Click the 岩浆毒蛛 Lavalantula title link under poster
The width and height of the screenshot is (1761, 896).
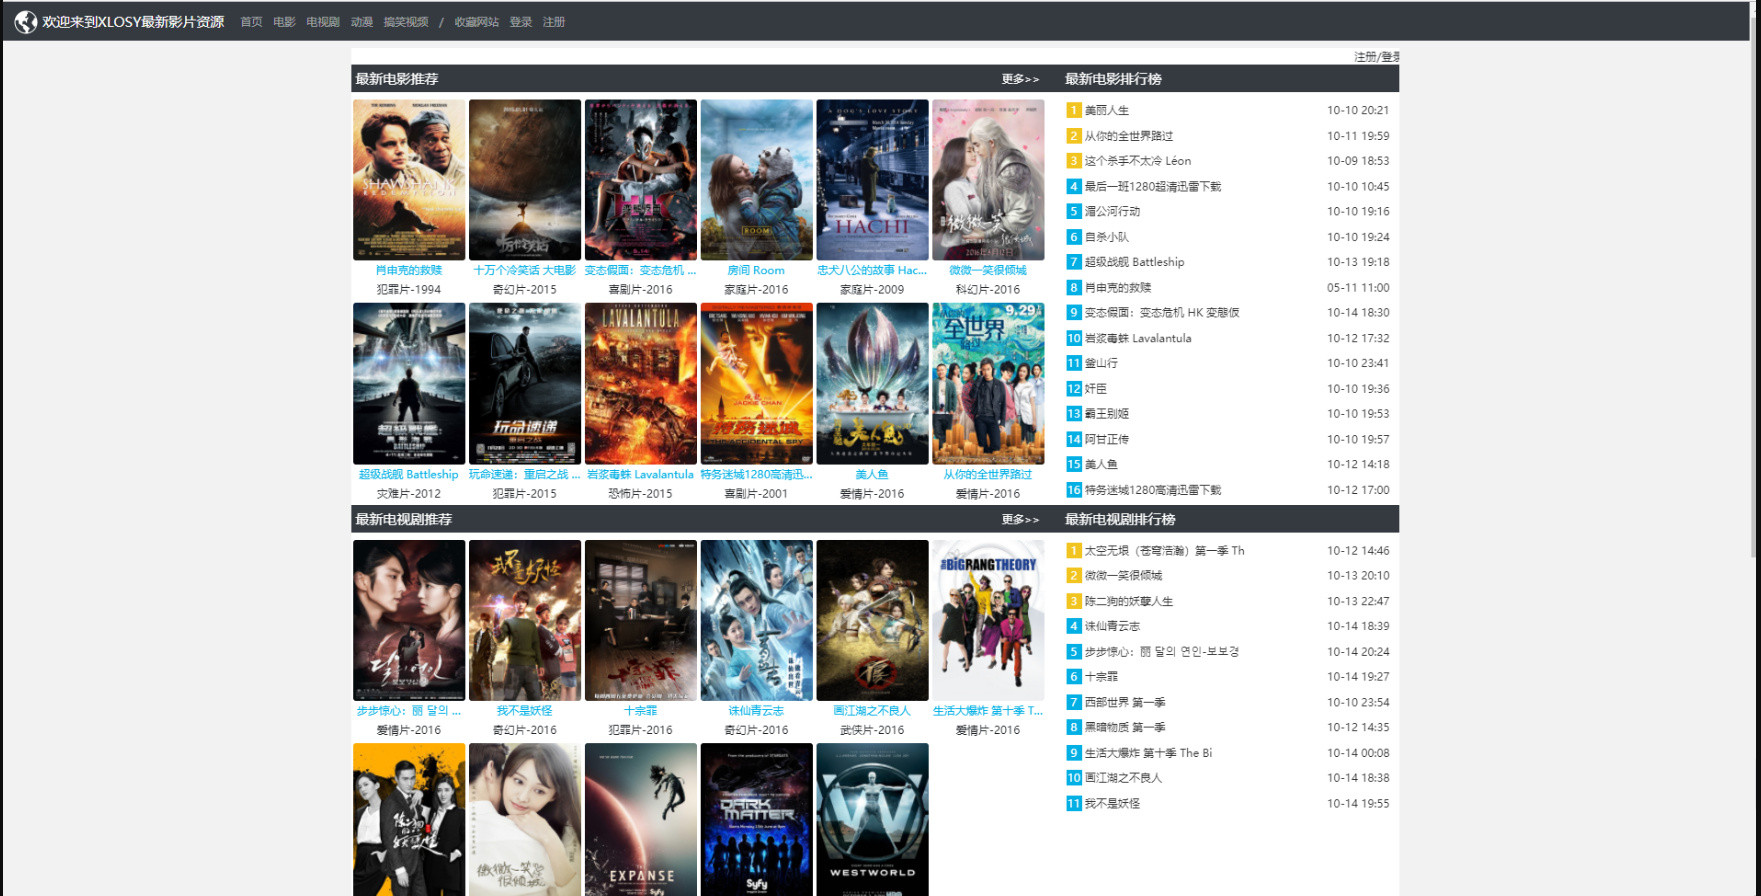640,474
